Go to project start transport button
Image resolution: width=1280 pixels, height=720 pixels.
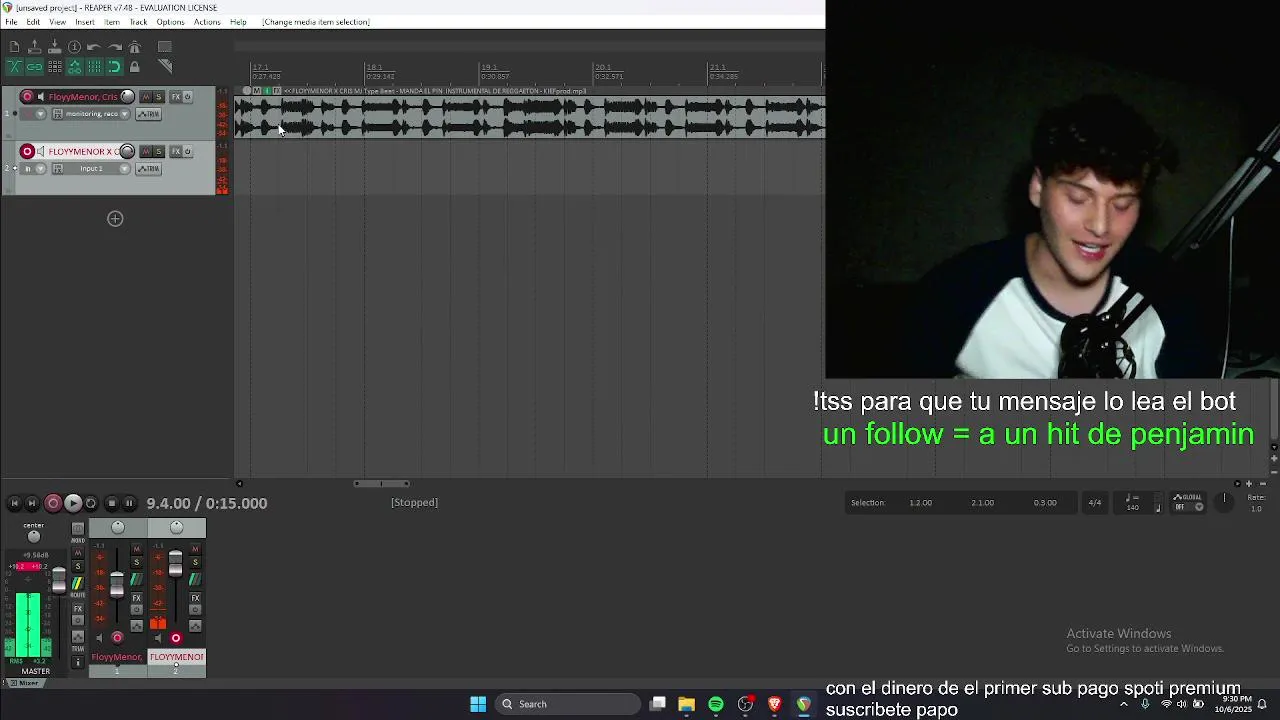pos(14,503)
